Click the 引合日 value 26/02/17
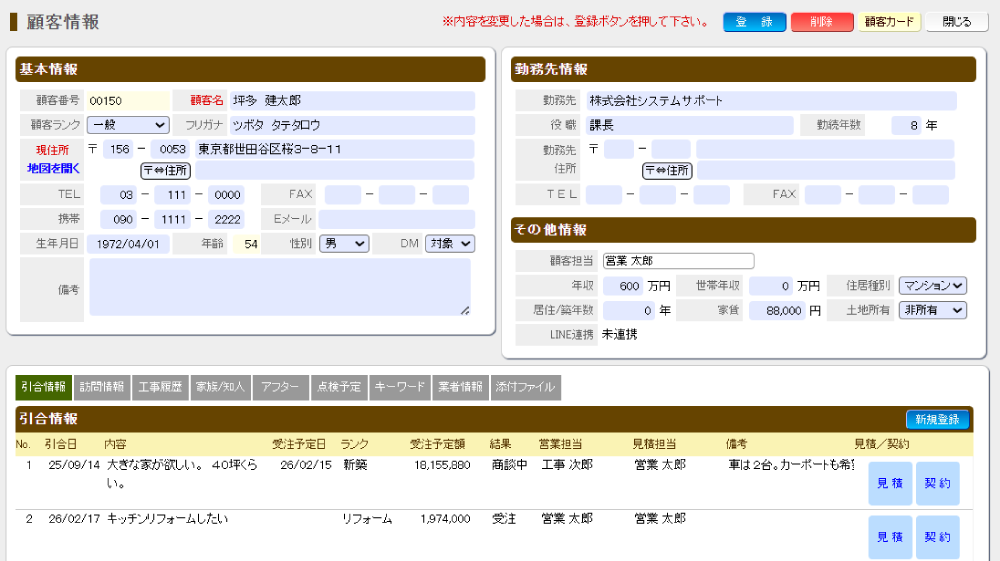The image size is (1000, 561). pyautogui.click(x=74, y=519)
